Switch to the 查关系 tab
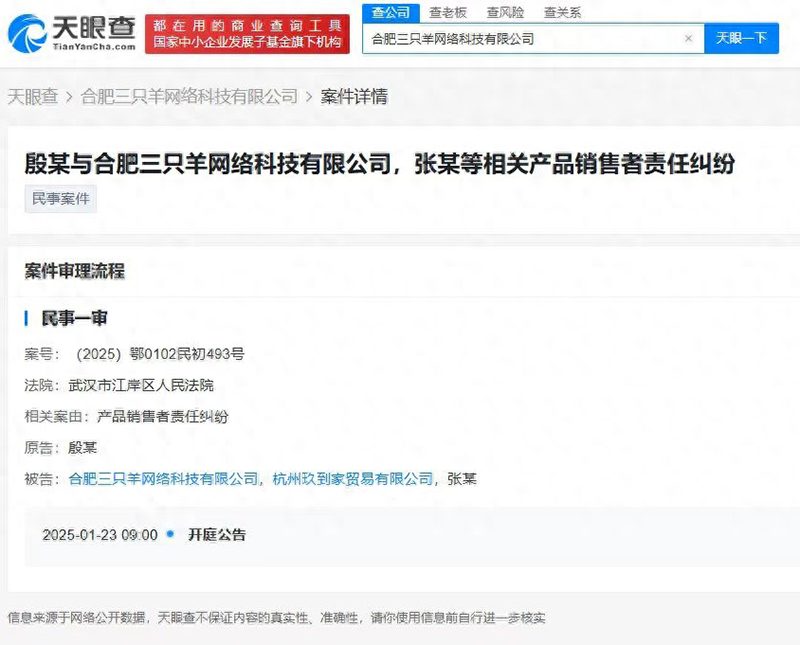The width and height of the screenshot is (800, 645). 562,12
